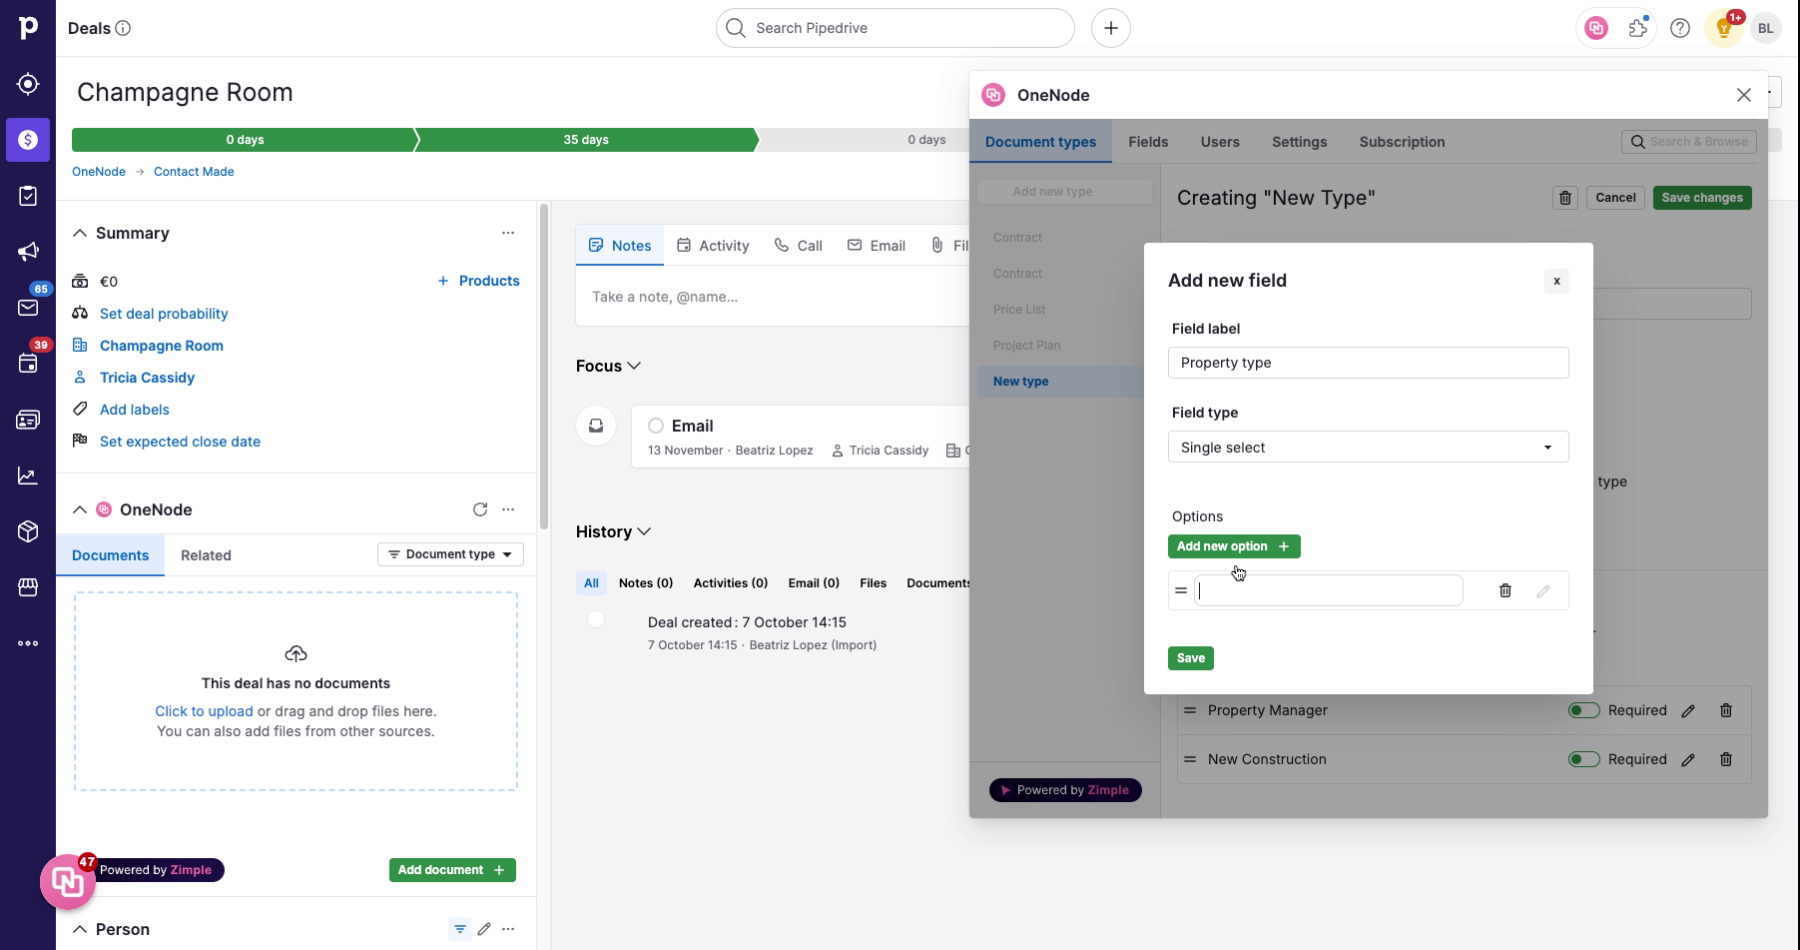Click Save changes button
This screenshot has width=1800, height=950.
1702,198
